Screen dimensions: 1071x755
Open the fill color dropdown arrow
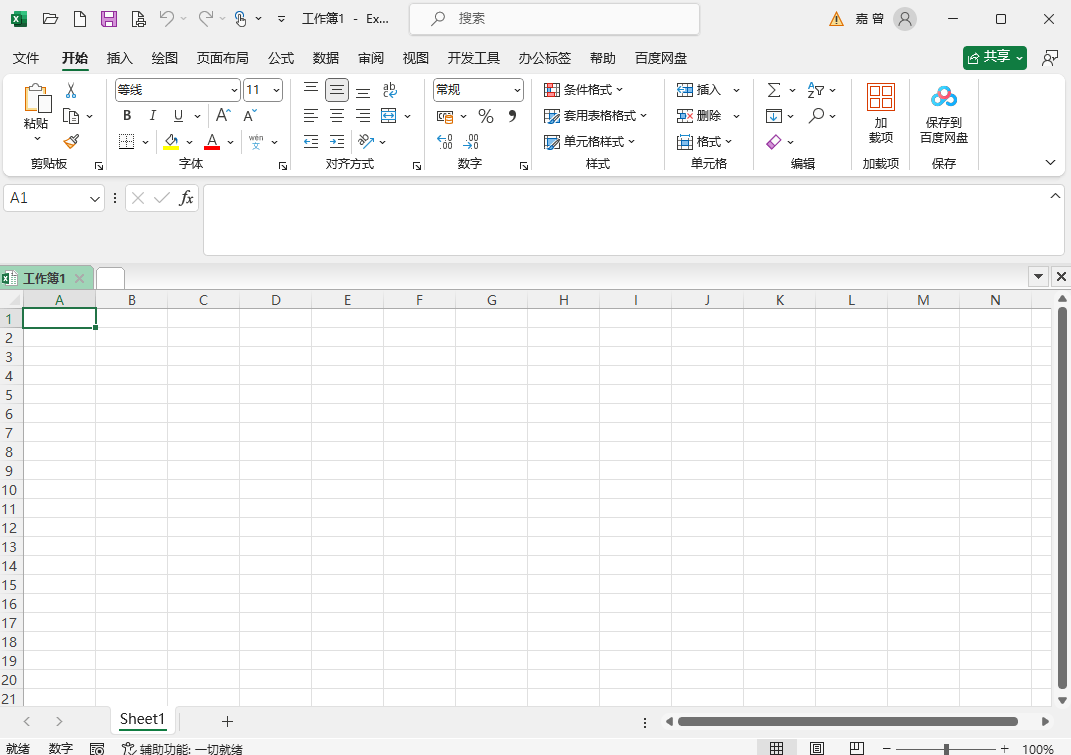[x=191, y=141]
